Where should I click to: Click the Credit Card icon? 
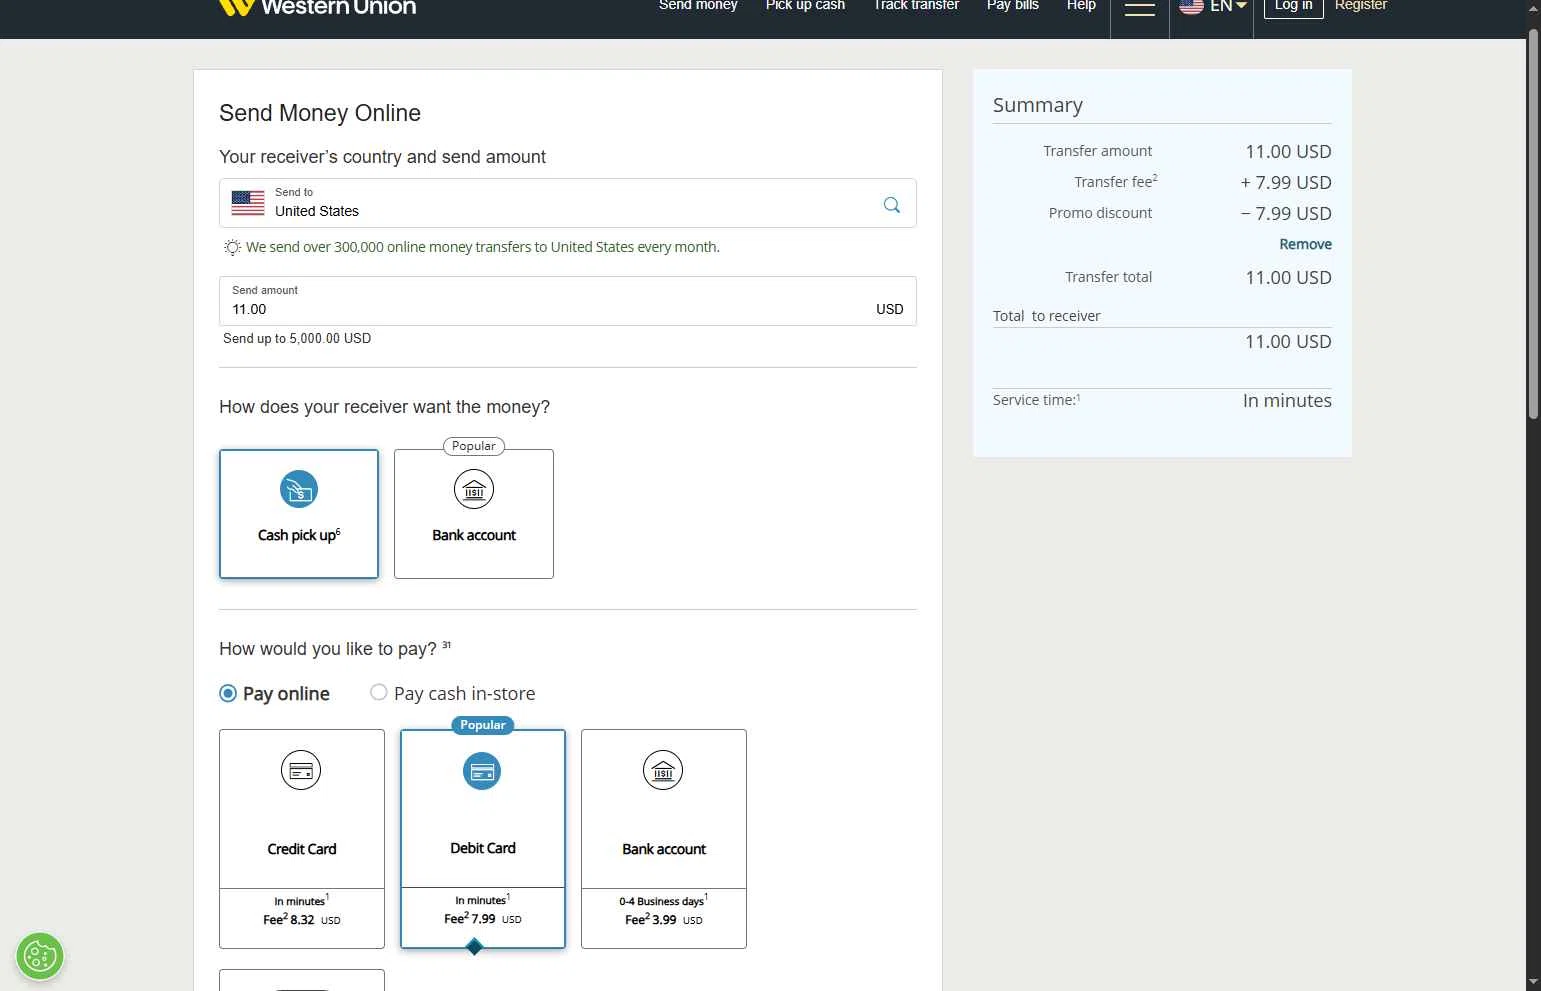(x=301, y=770)
